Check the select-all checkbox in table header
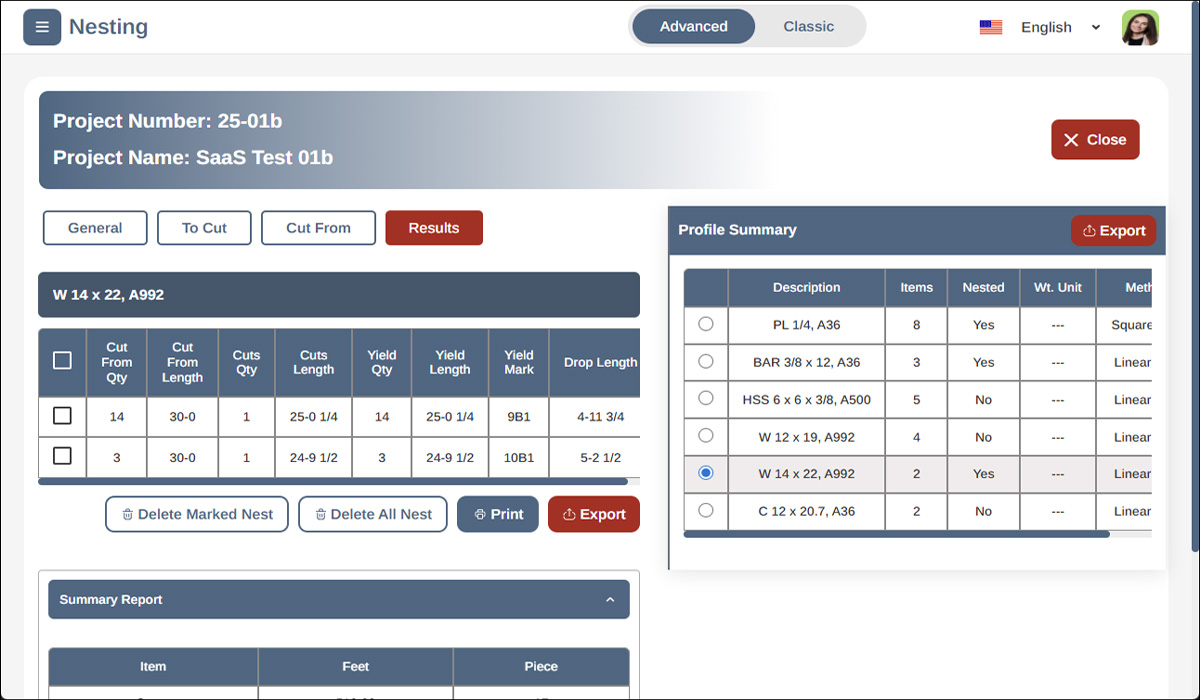 coord(62,360)
